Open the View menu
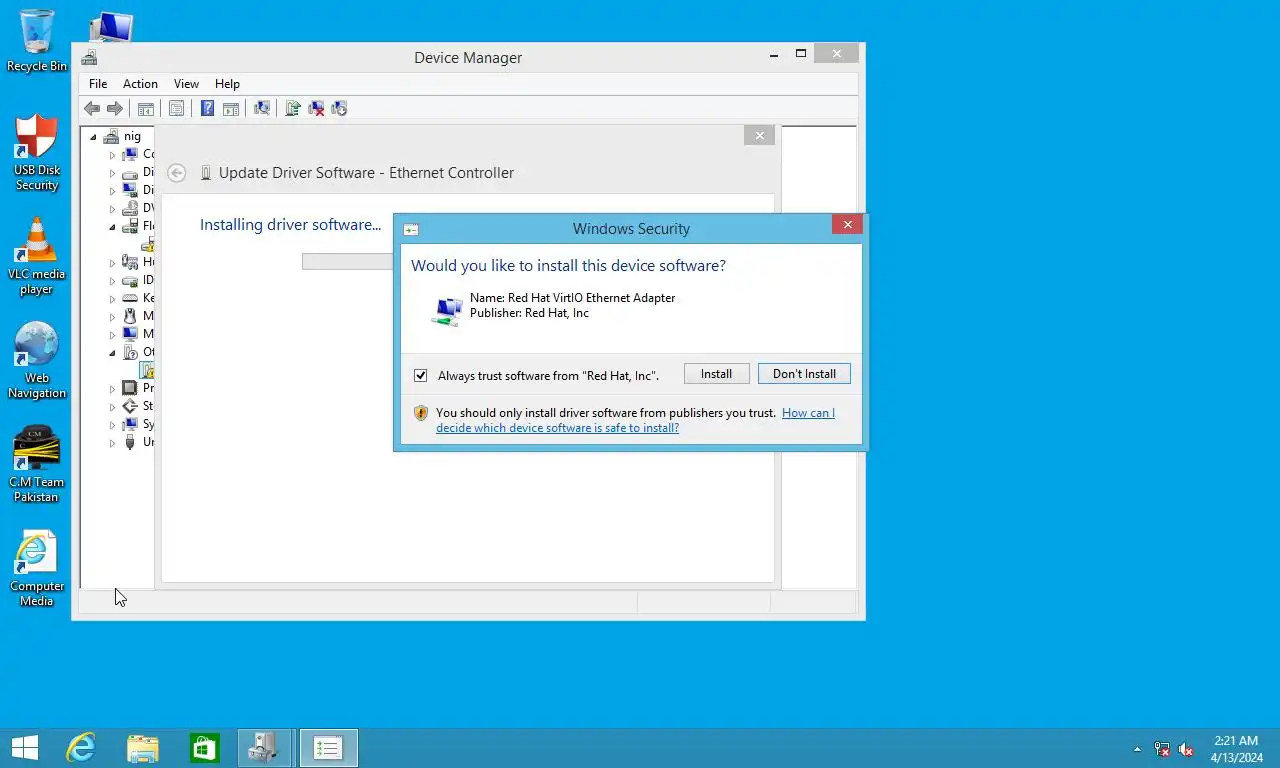 (186, 84)
